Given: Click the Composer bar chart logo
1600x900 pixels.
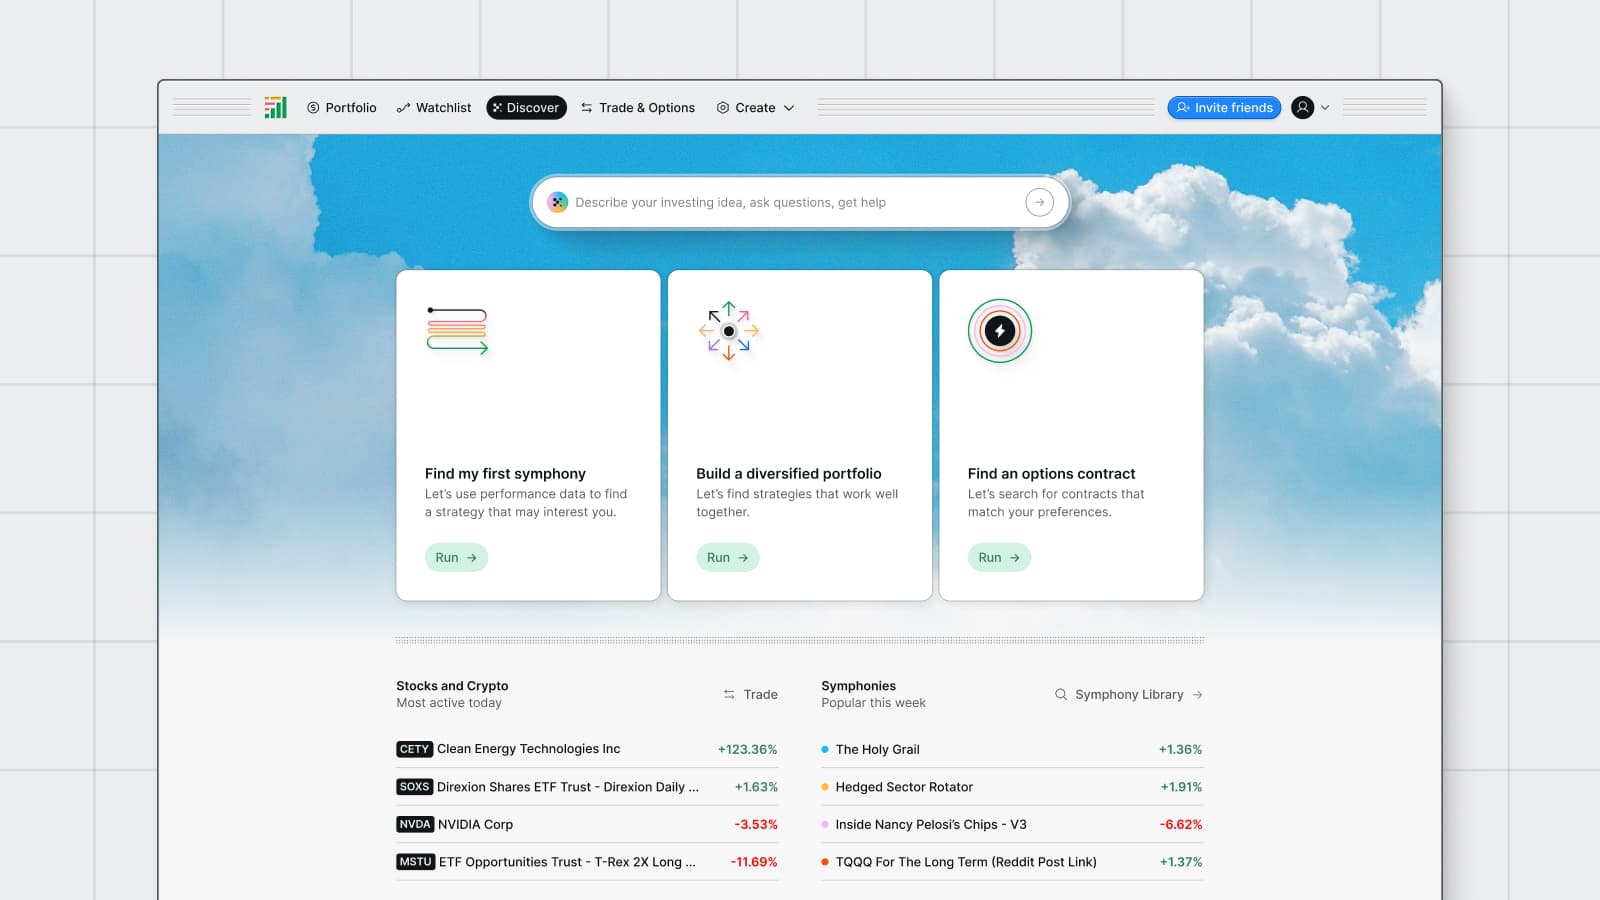Looking at the screenshot, I should (275, 108).
